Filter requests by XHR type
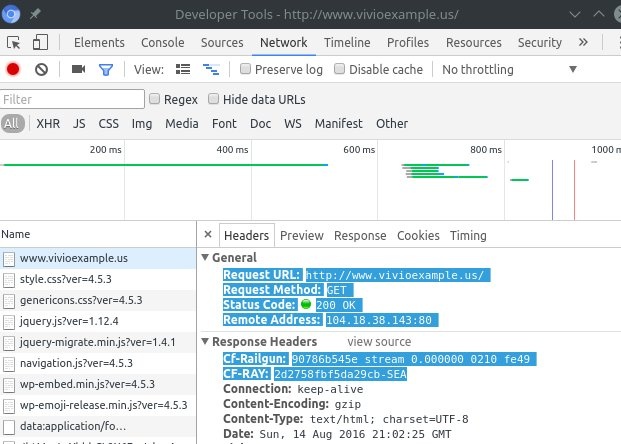The height and width of the screenshot is (444, 621). (48, 124)
